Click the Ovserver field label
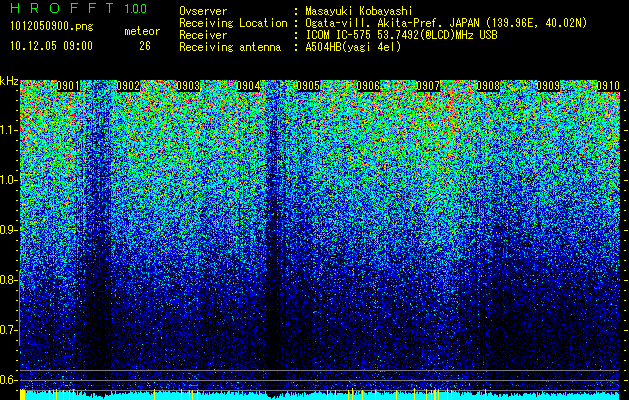 (203, 11)
